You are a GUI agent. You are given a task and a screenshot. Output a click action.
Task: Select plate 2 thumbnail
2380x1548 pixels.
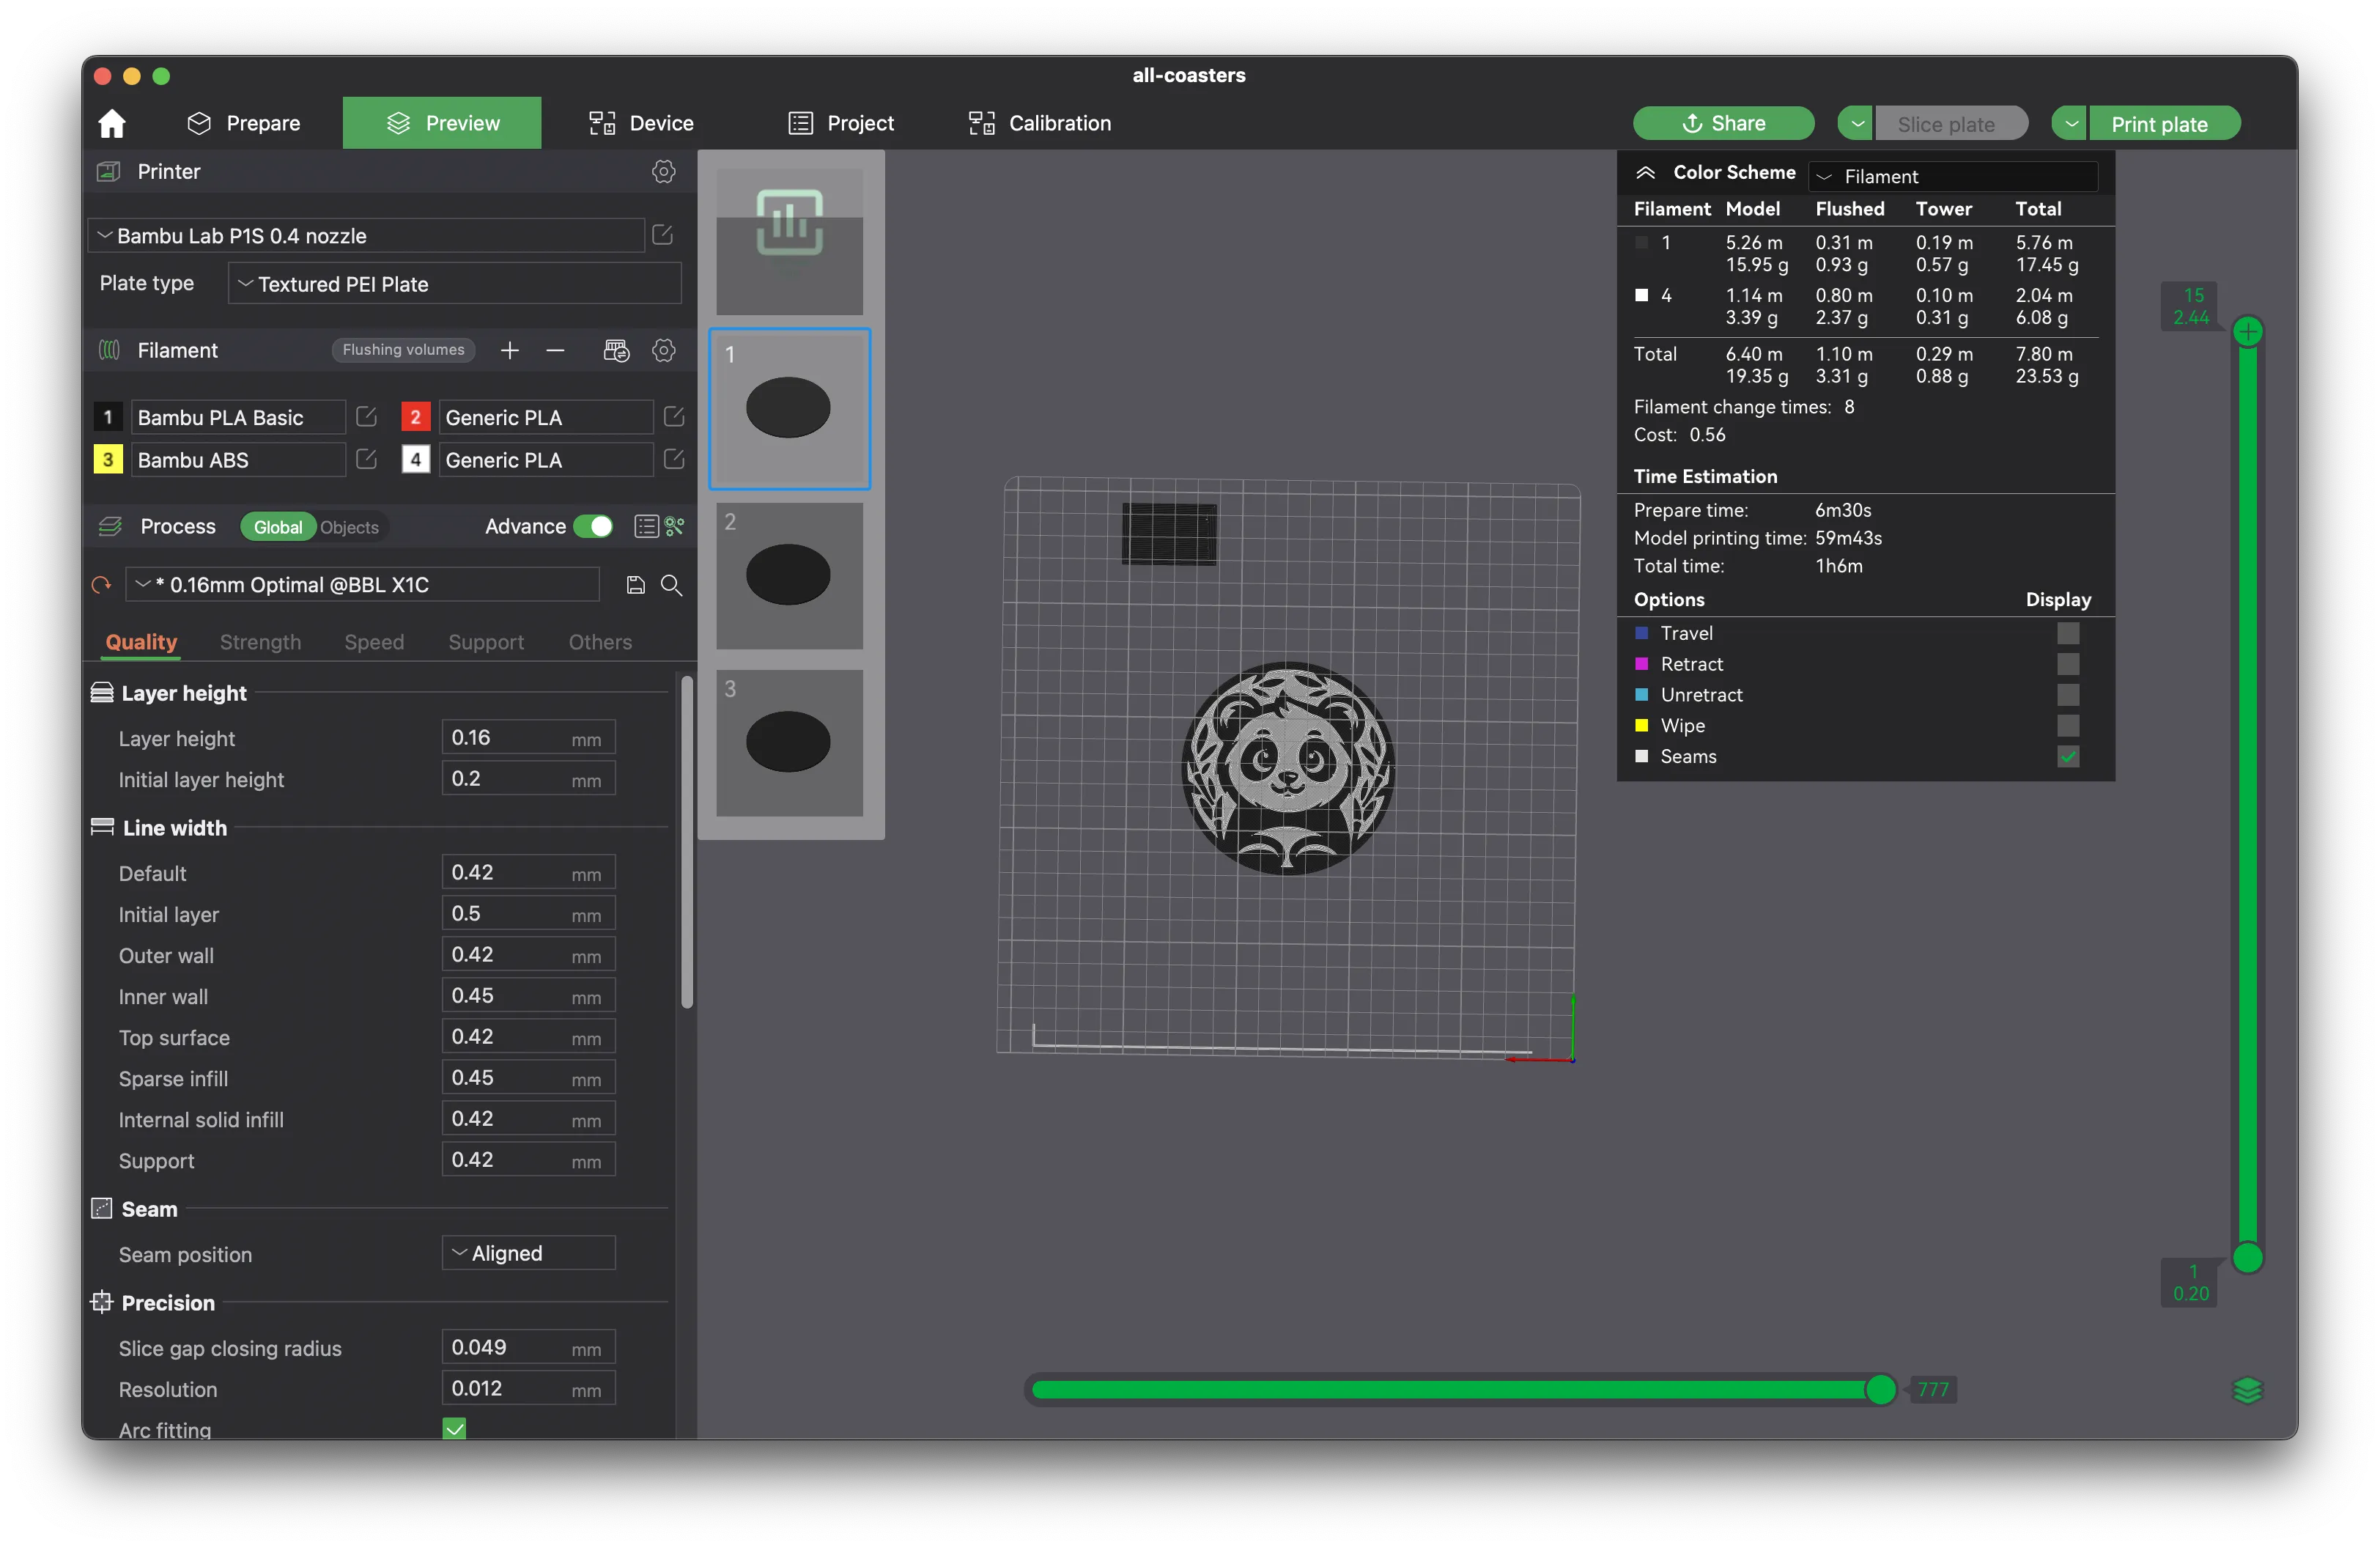(789, 575)
